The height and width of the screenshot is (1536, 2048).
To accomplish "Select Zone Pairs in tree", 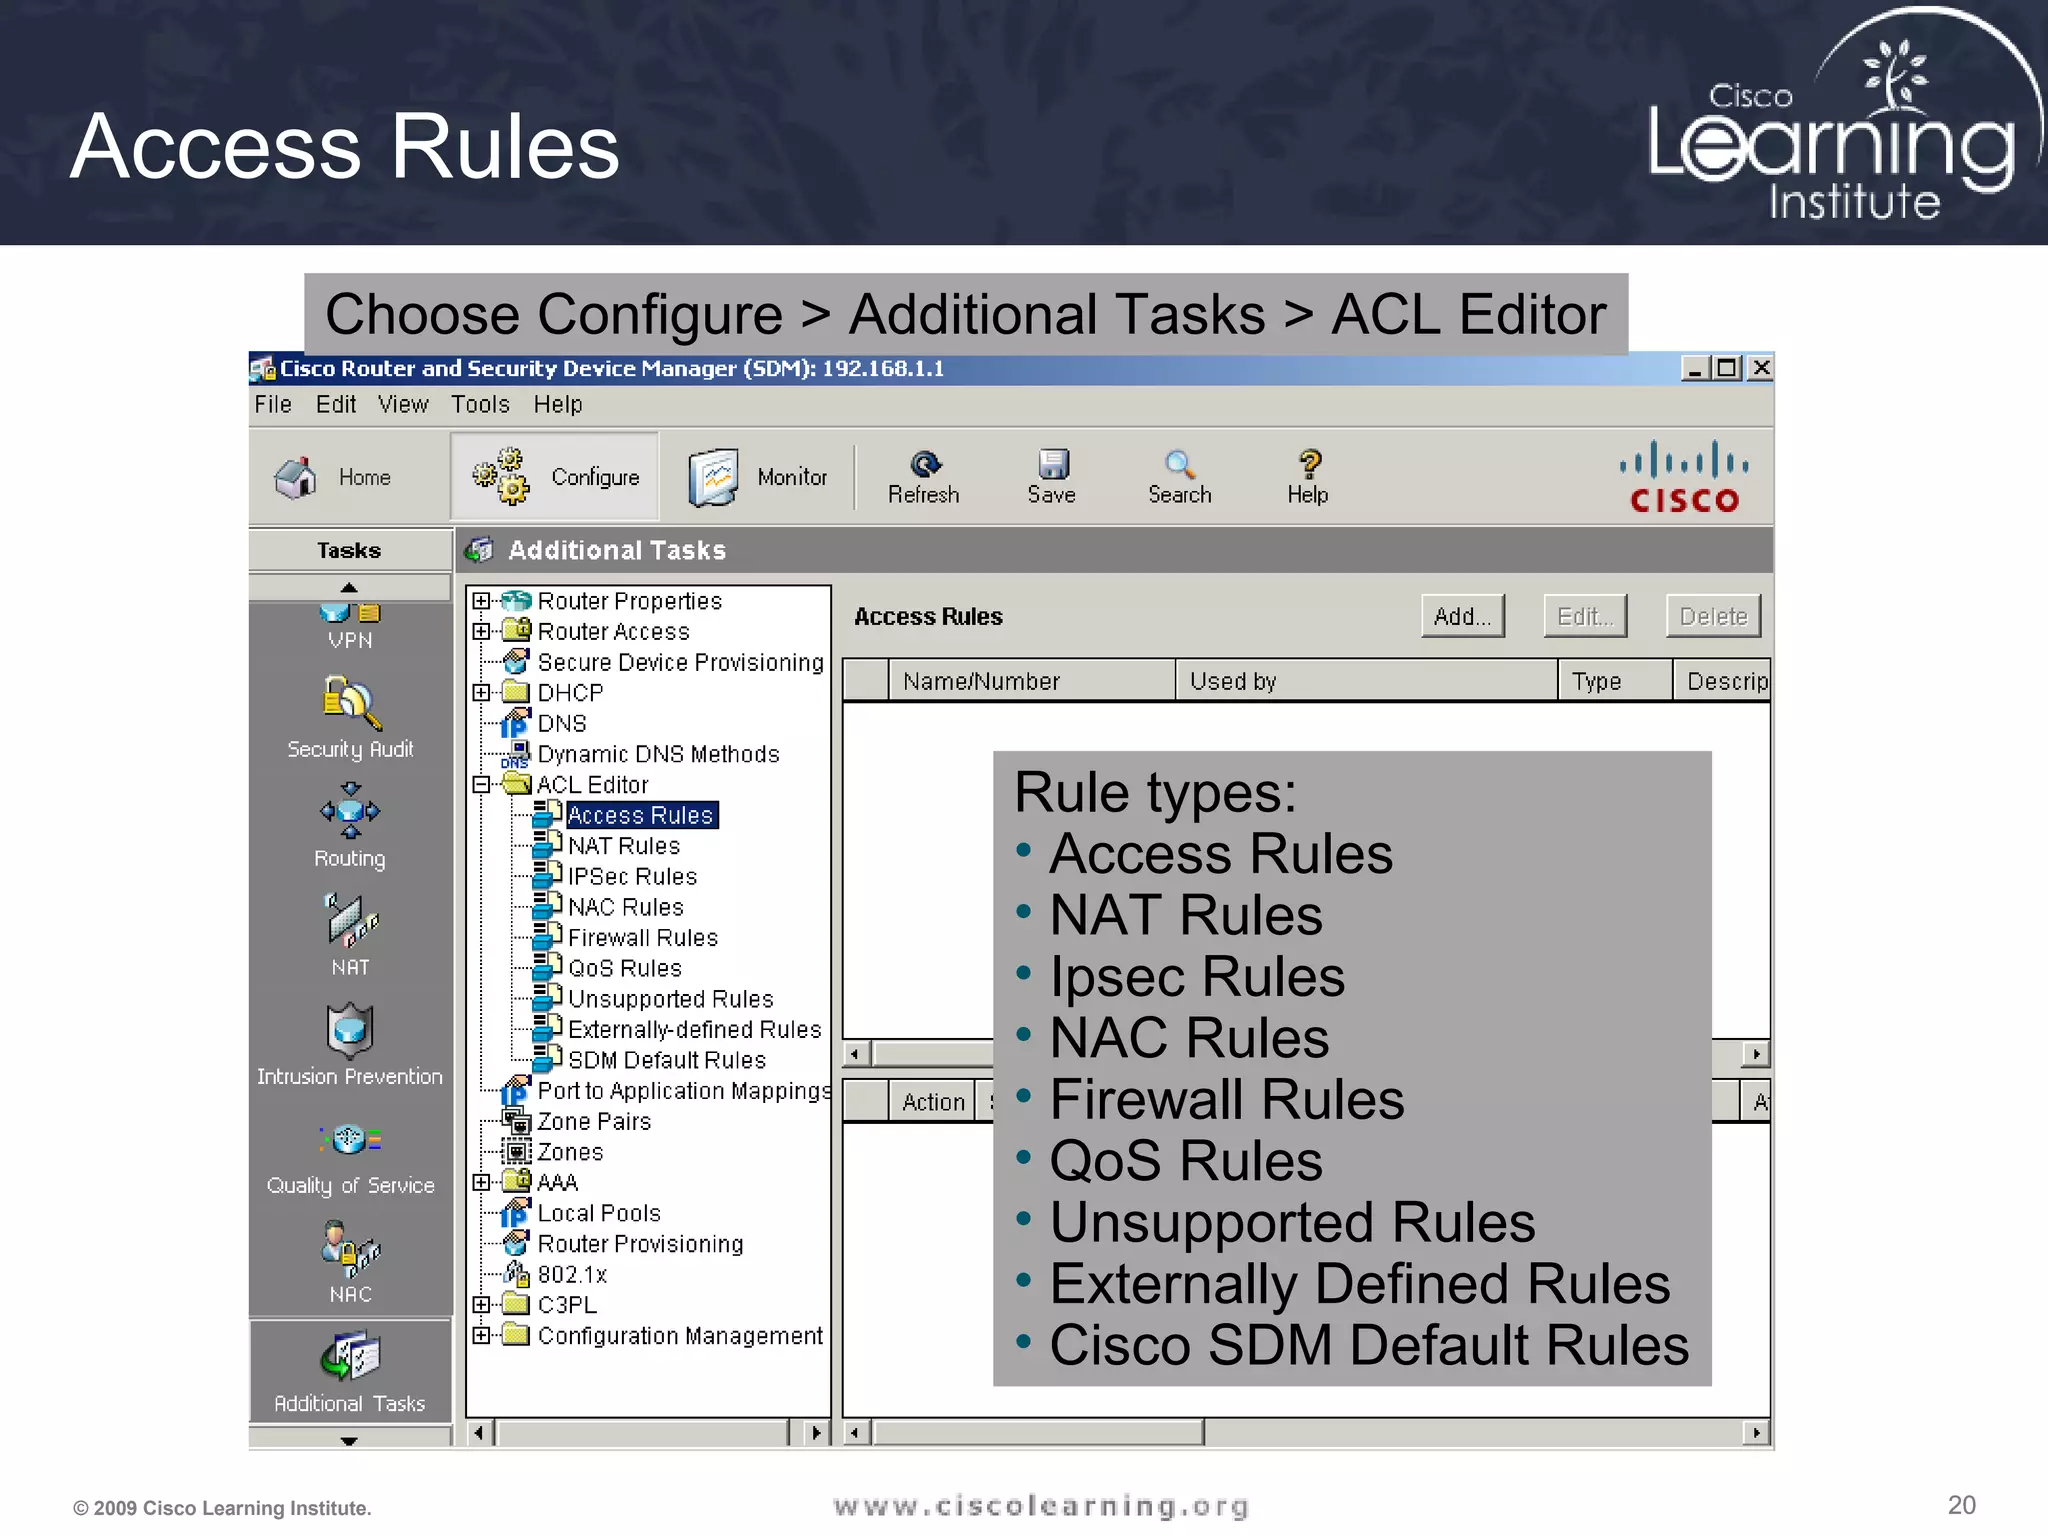I will [x=594, y=1122].
